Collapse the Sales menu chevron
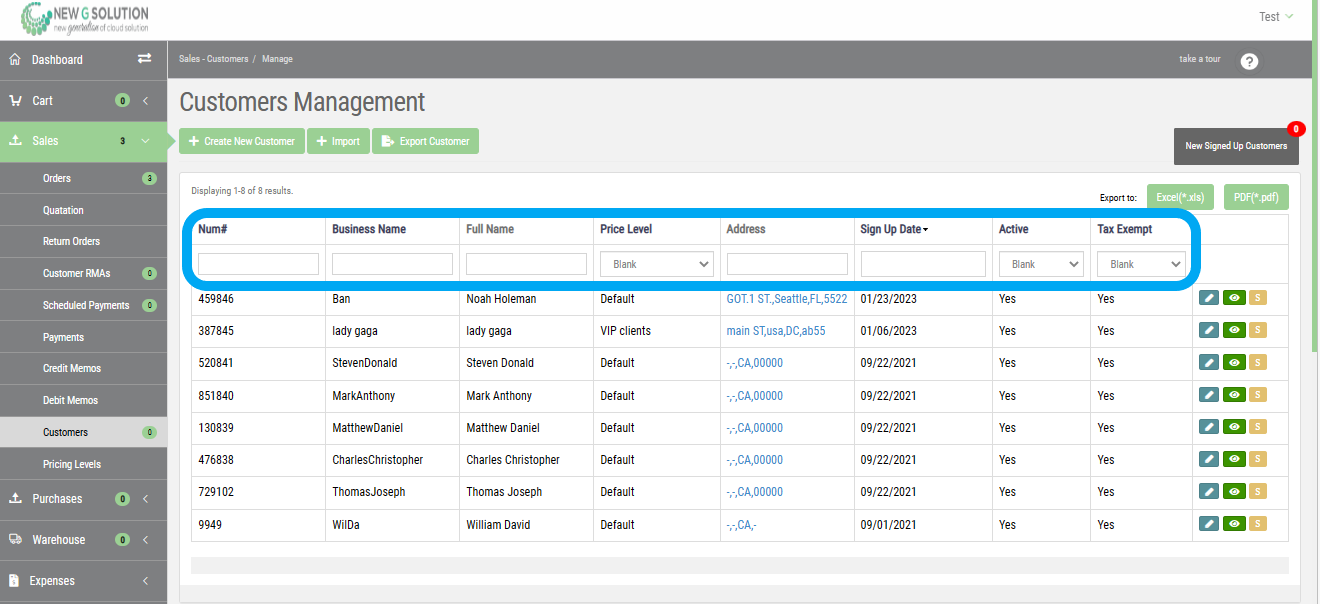This screenshot has height=604, width=1320. pos(145,140)
